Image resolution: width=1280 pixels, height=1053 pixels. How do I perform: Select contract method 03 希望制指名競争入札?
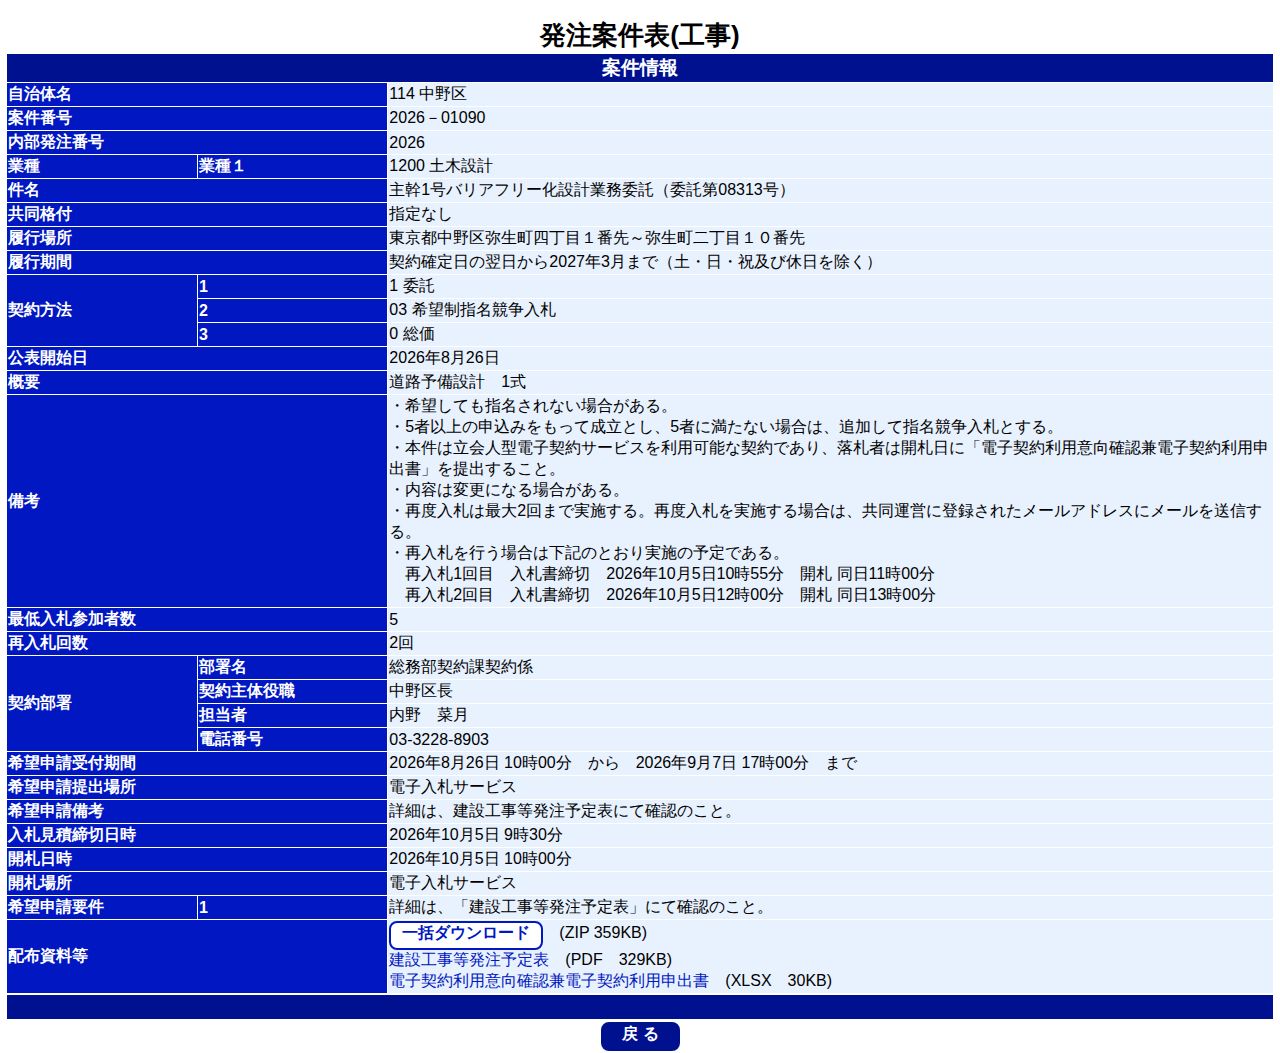click(x=473, y=309)
